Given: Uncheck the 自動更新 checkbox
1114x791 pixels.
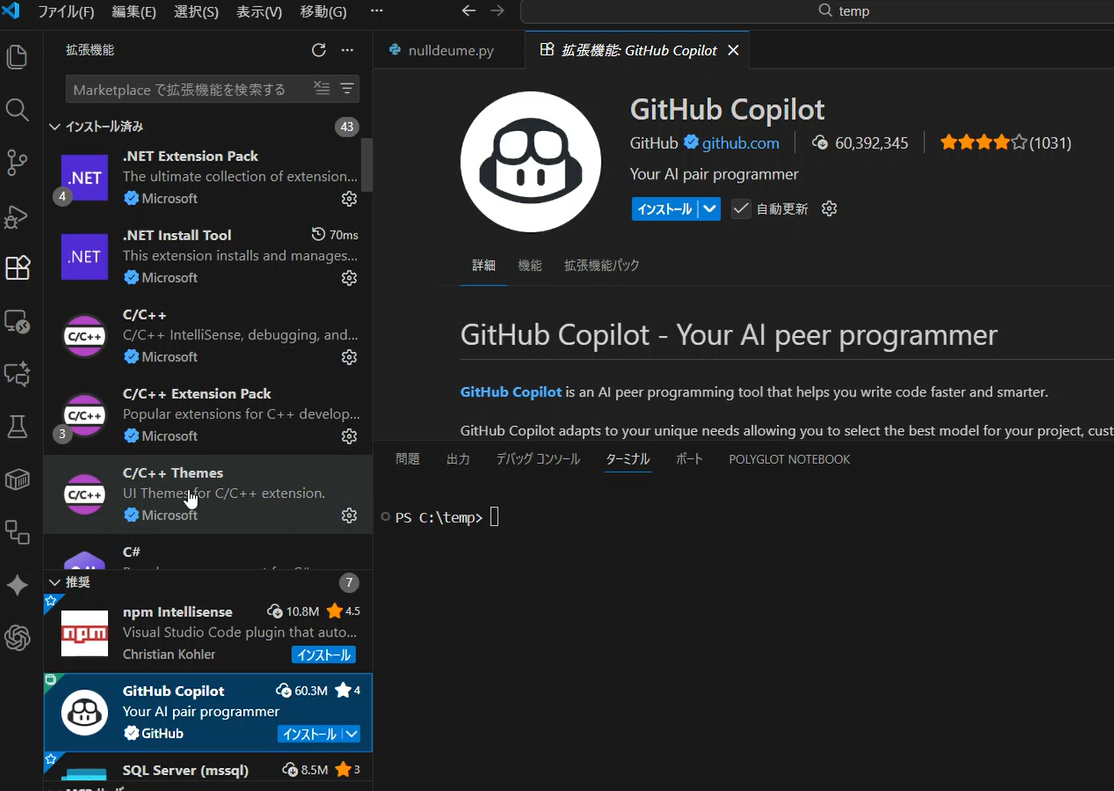Looking at the screenshot, I should [741, 208].
